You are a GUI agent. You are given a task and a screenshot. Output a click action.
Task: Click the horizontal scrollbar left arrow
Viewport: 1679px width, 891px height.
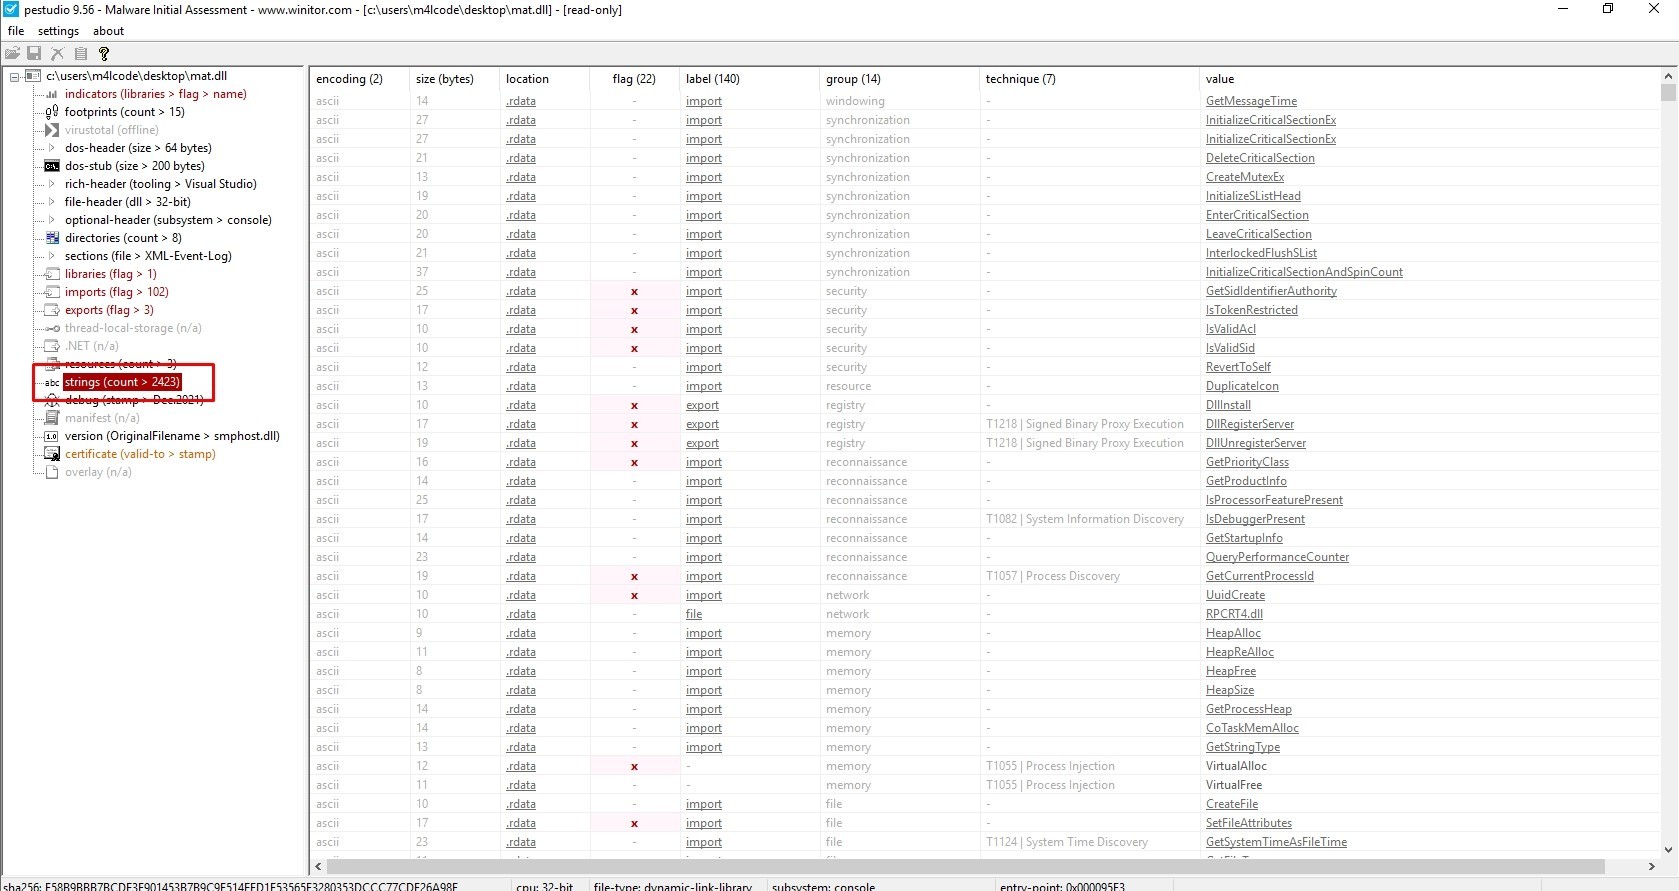[x=319, y=866]
